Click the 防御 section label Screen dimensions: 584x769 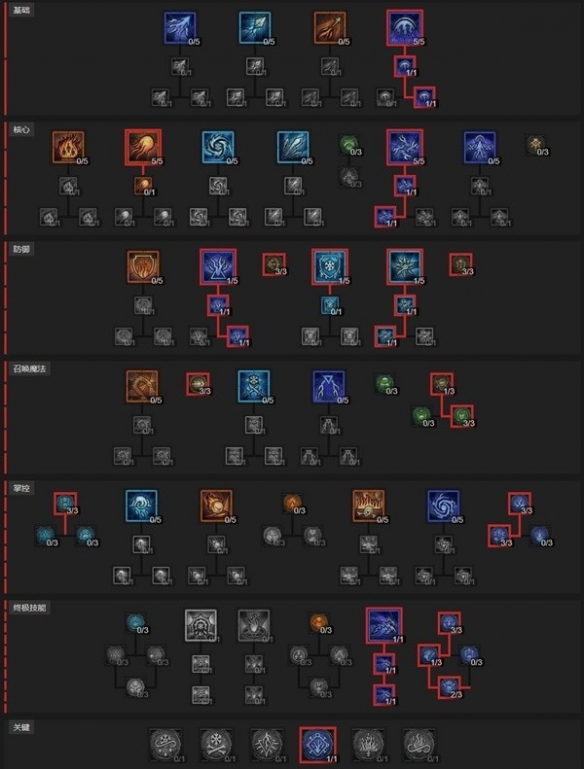pyautogui.click(x=22, y=249)
